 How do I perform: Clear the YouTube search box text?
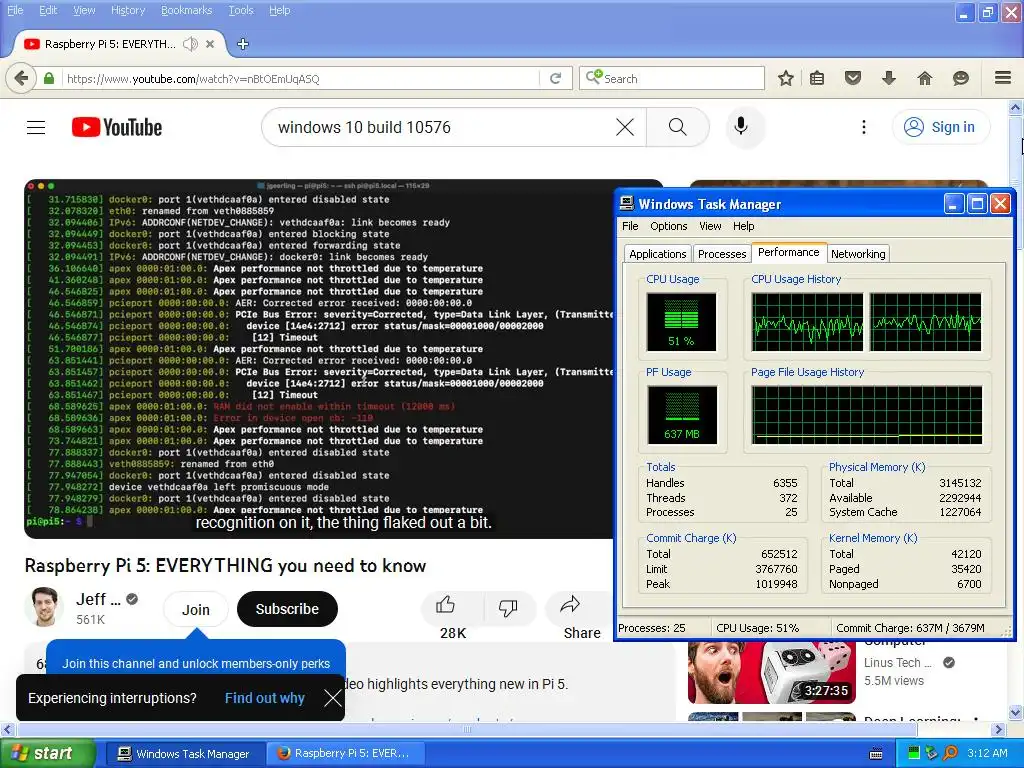pos(625,127)
